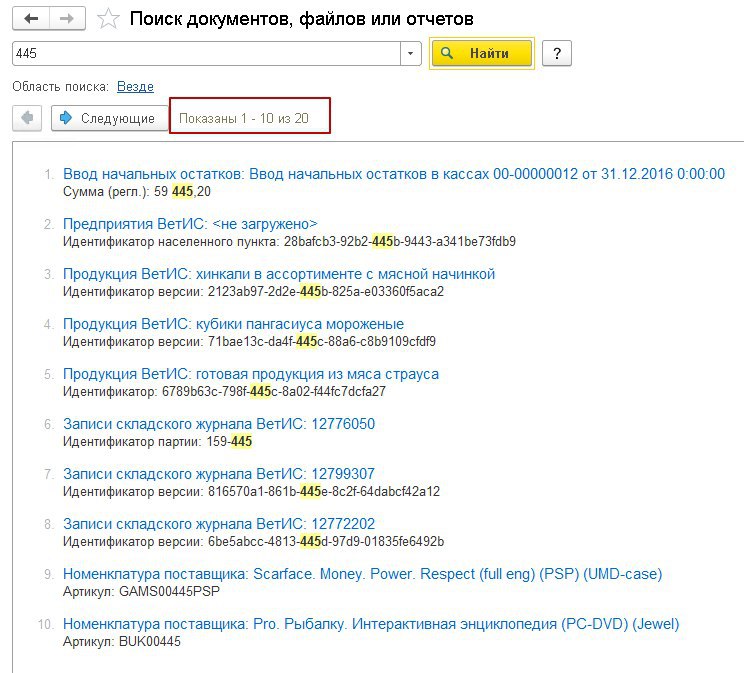The width and height of the screenshot is (744, 673).
Task: Click the Найти search button
Action: pos(481,53)
